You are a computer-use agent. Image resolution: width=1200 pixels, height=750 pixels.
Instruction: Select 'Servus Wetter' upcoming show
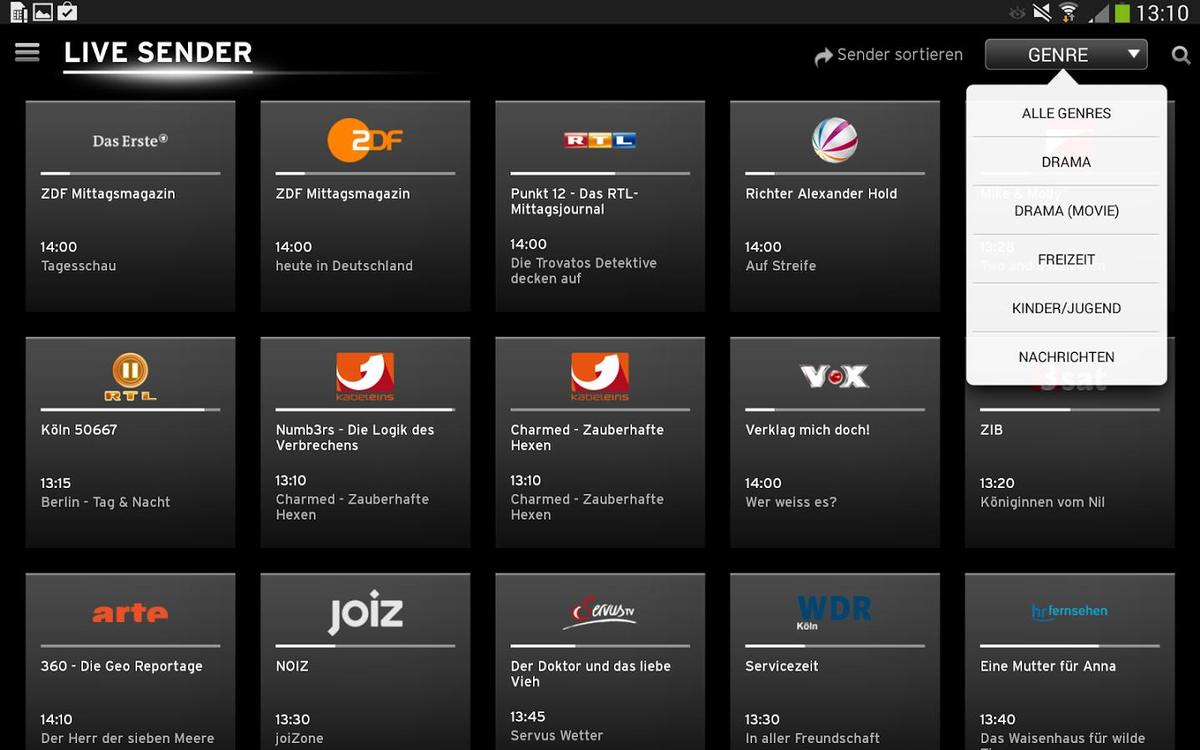click(x=556, y=736)
